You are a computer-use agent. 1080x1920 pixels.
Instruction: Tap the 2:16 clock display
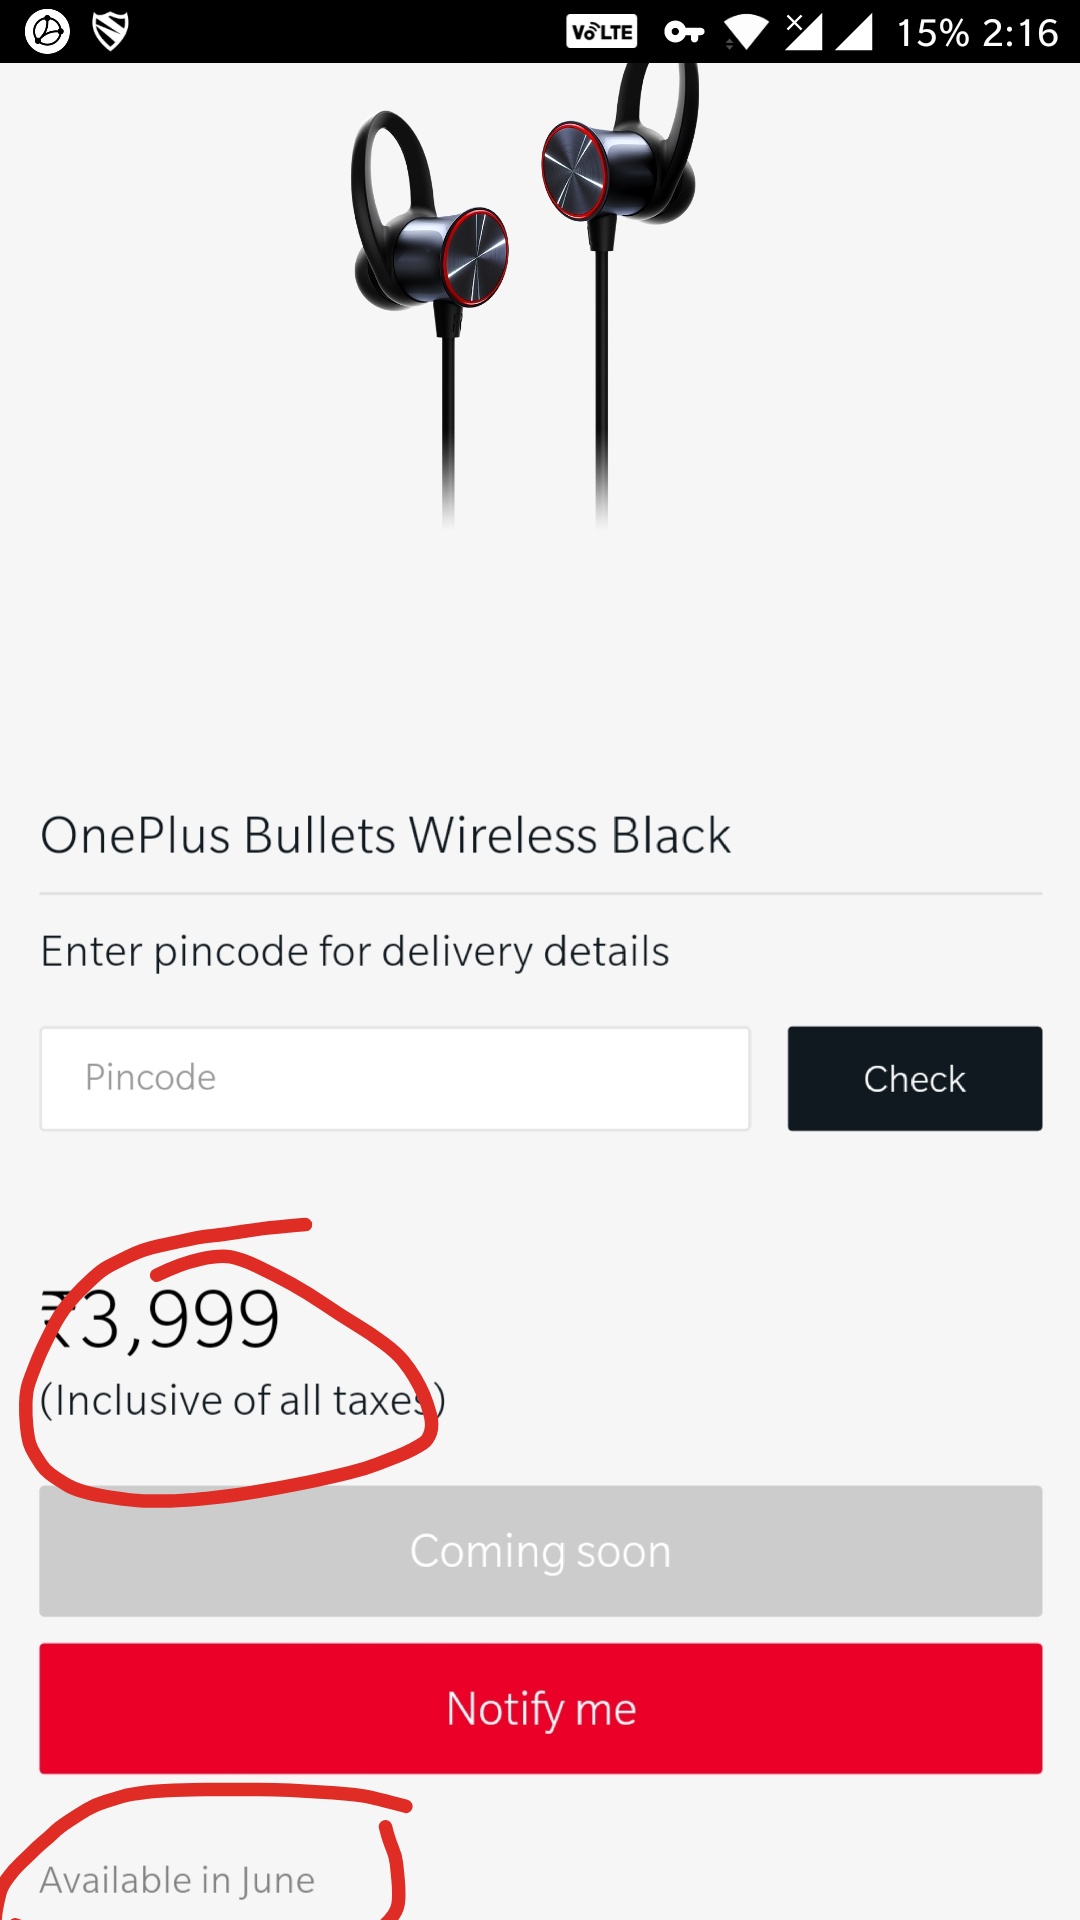click(1020, 33)
